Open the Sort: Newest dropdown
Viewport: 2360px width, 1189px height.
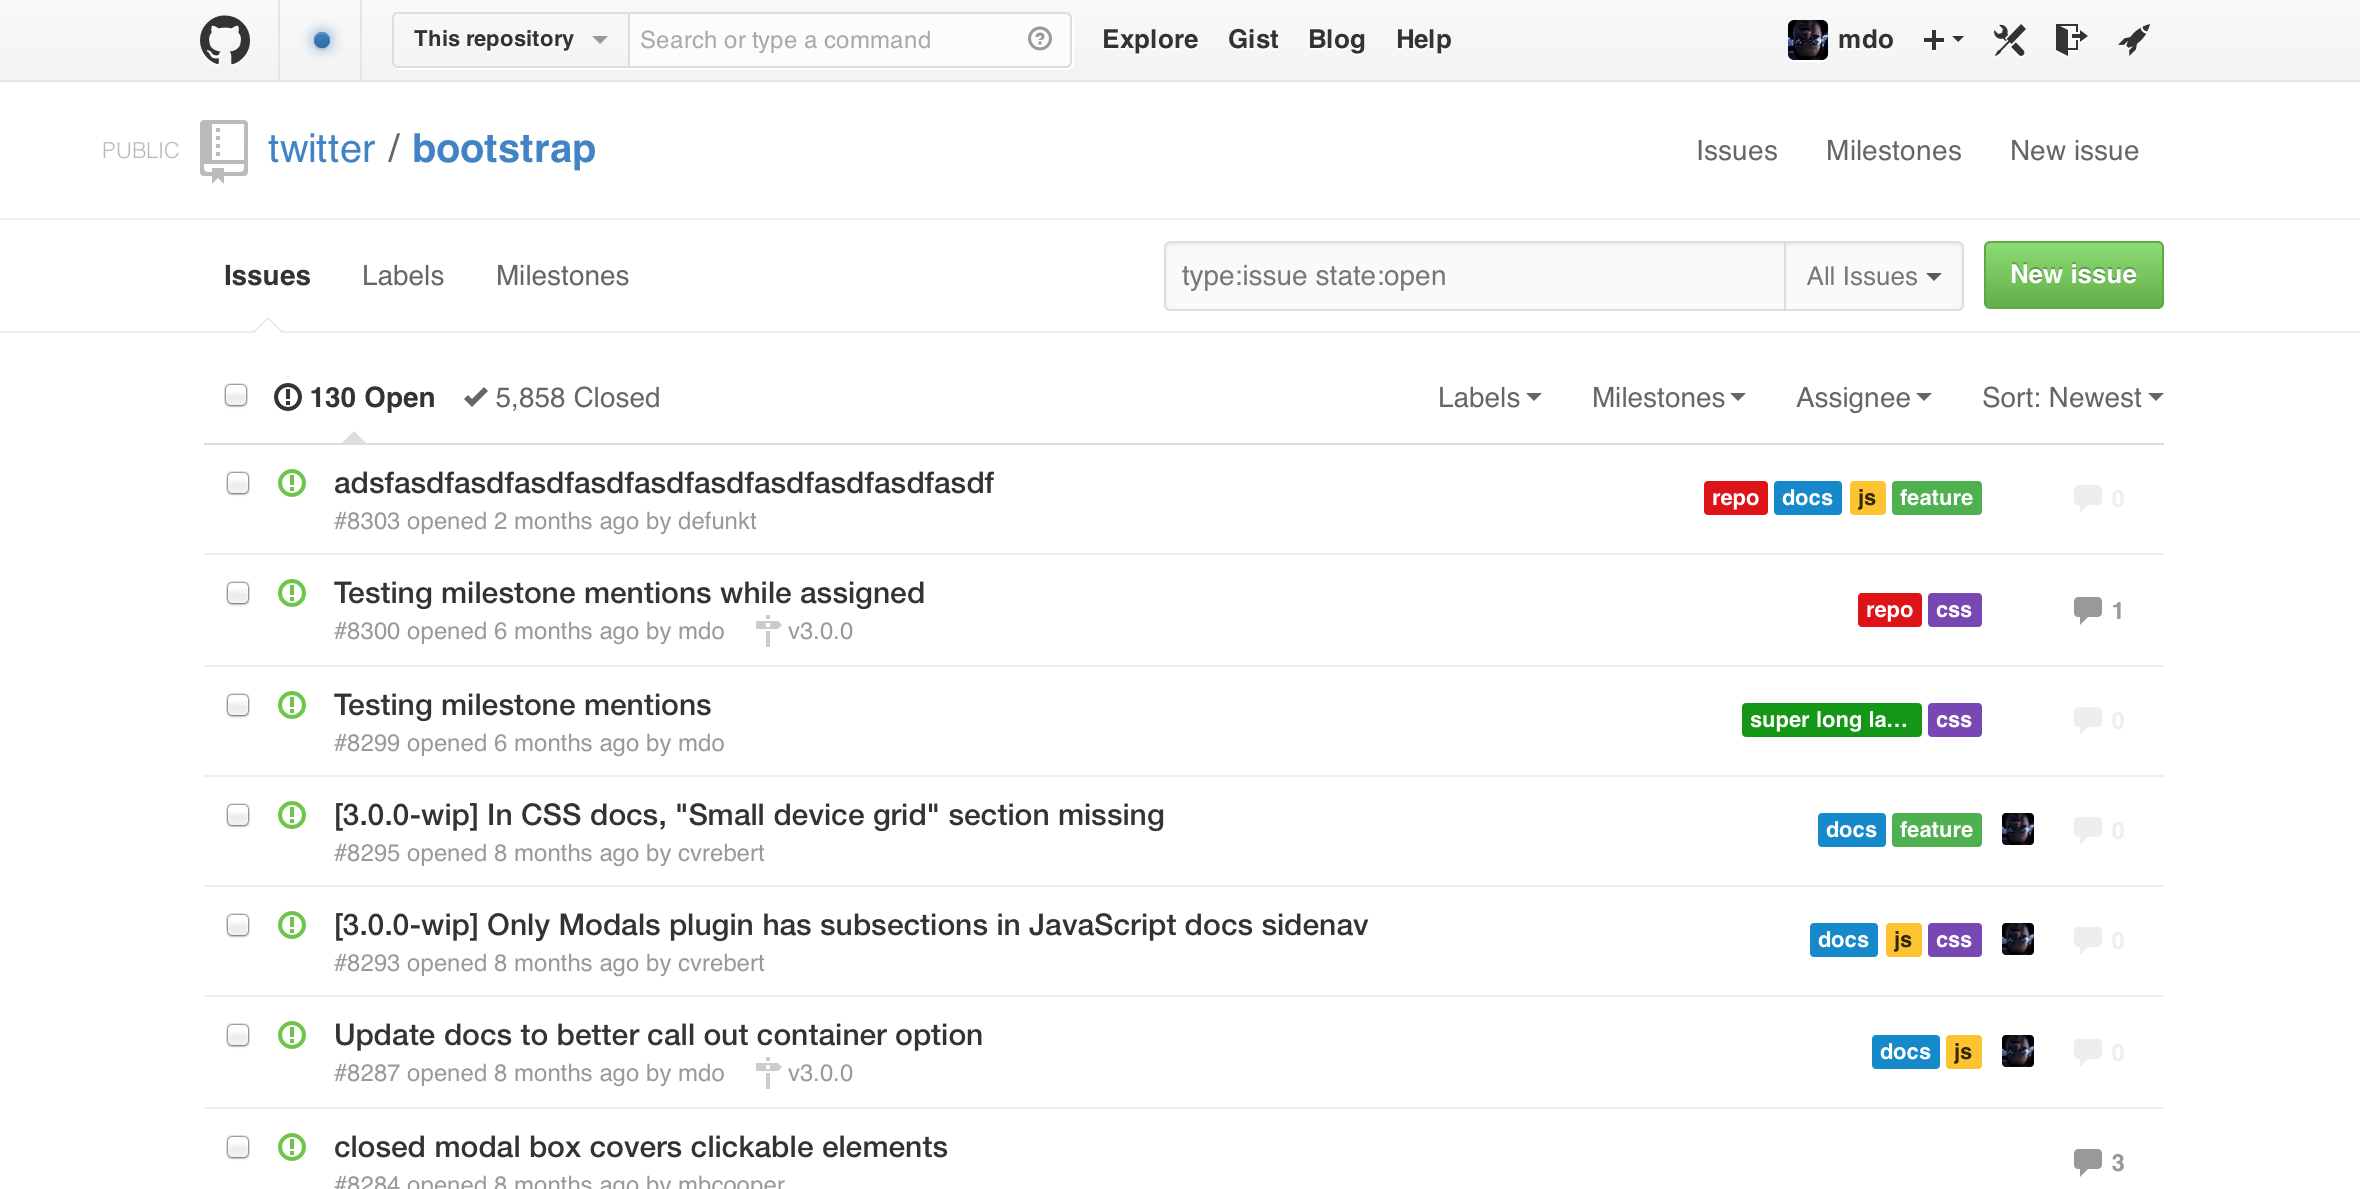pyautogui.click(x=2072, y=398)
